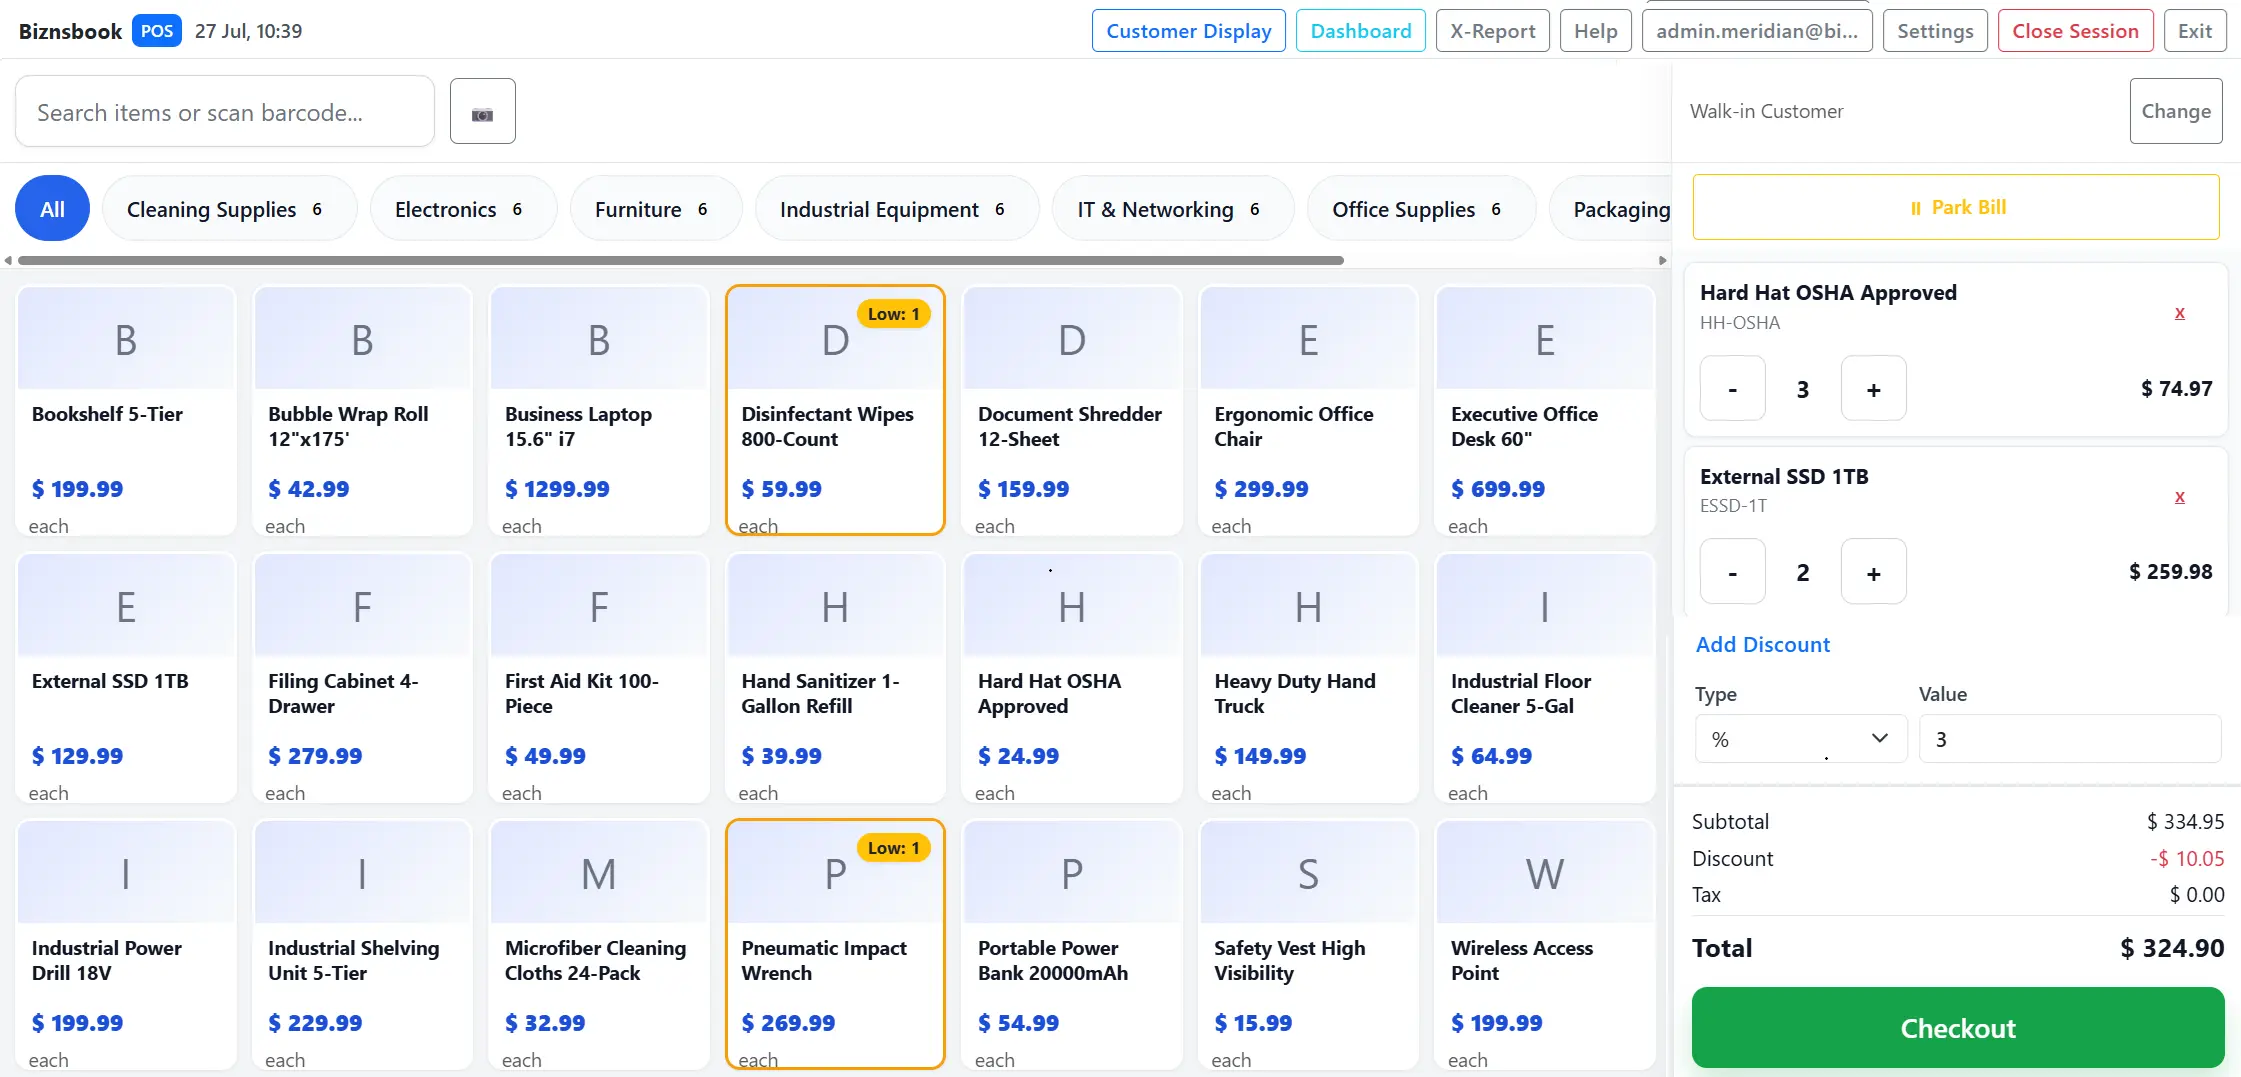
Task: Add Hand Sanitizer 1-Gallon Refill to cart
Action: coord(835,678)
